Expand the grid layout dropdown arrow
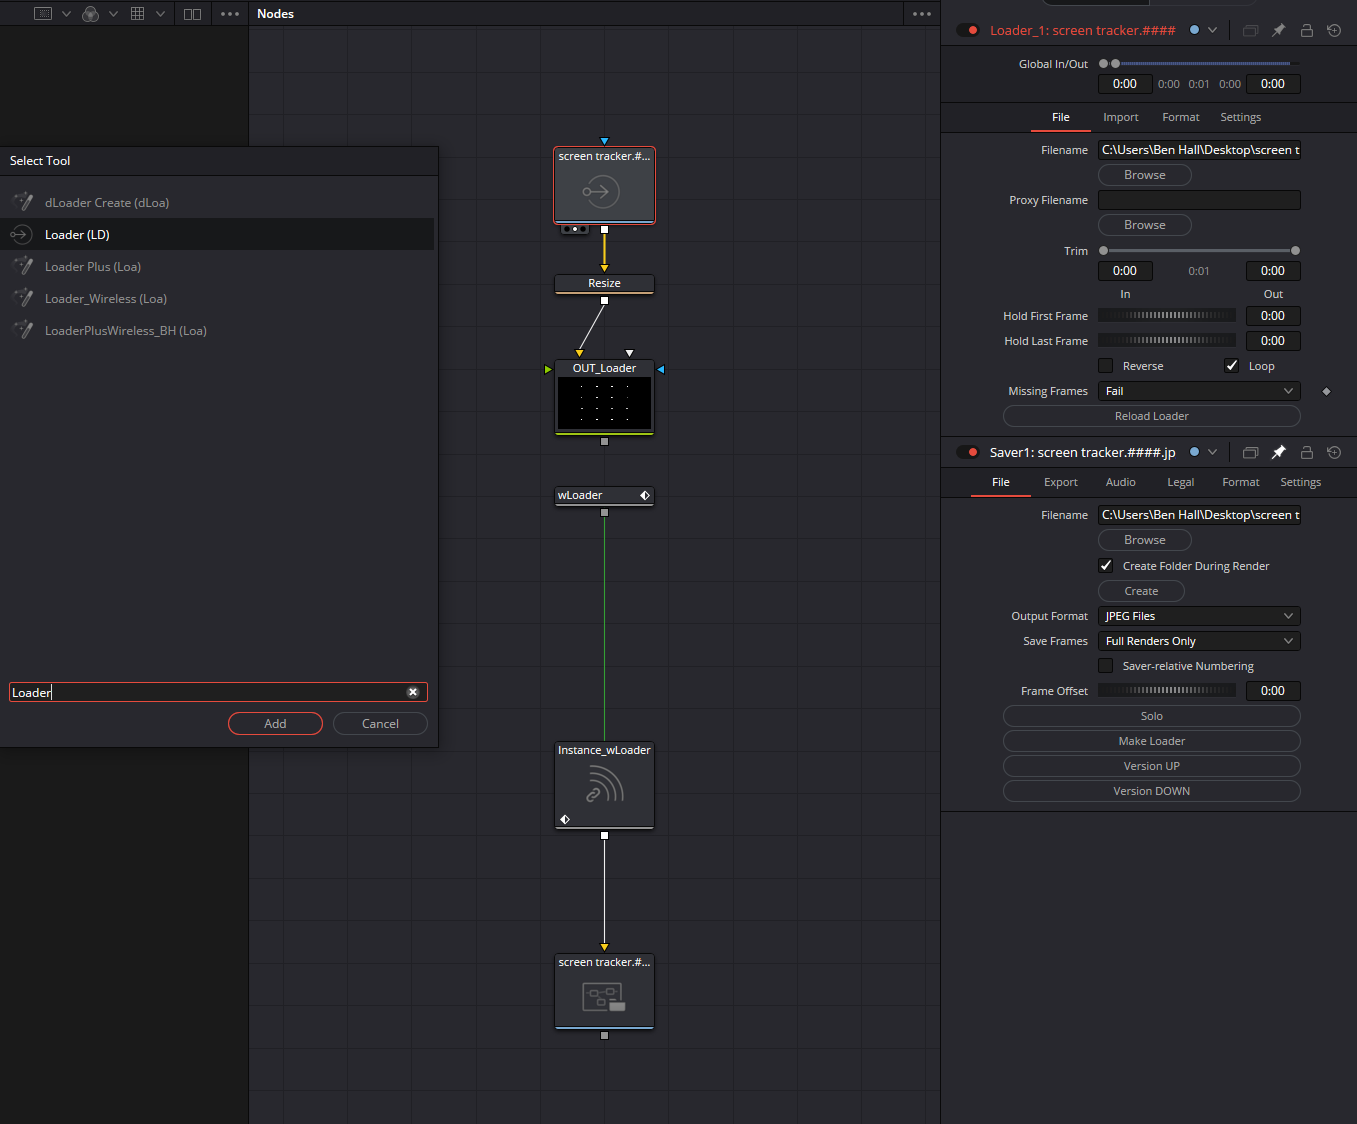The width and height of the screenshot is (1357, 1124). pos(160,14)
